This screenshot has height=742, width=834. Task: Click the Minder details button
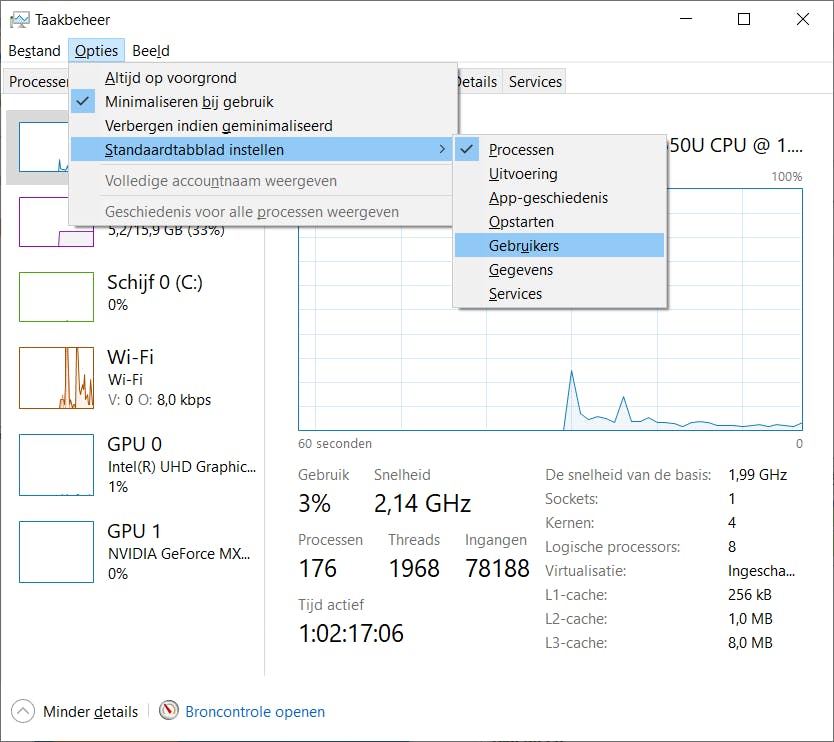(x=90, y=712)
